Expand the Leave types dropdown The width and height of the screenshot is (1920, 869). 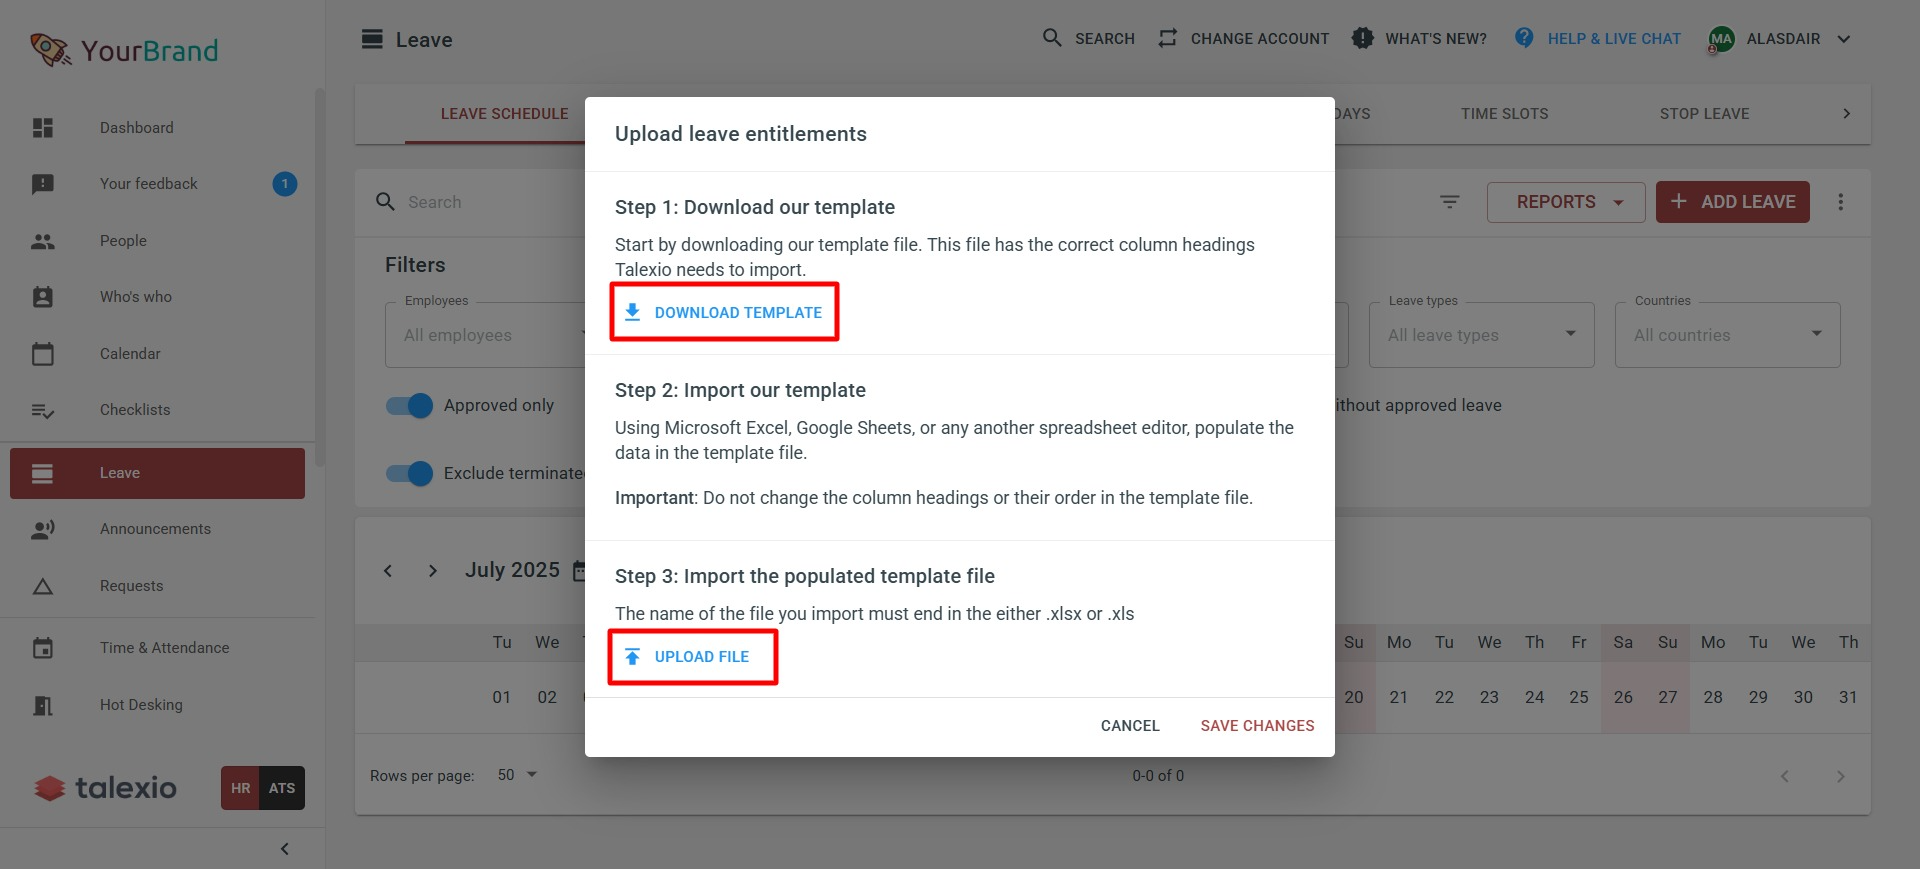tap(1481, 335)
